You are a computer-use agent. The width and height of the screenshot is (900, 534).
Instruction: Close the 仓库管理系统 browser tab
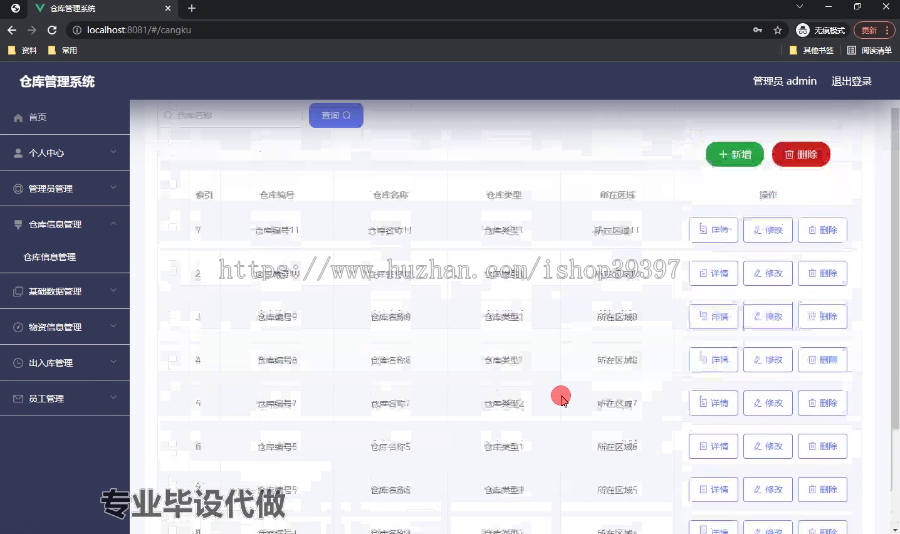tap(168, 8)
